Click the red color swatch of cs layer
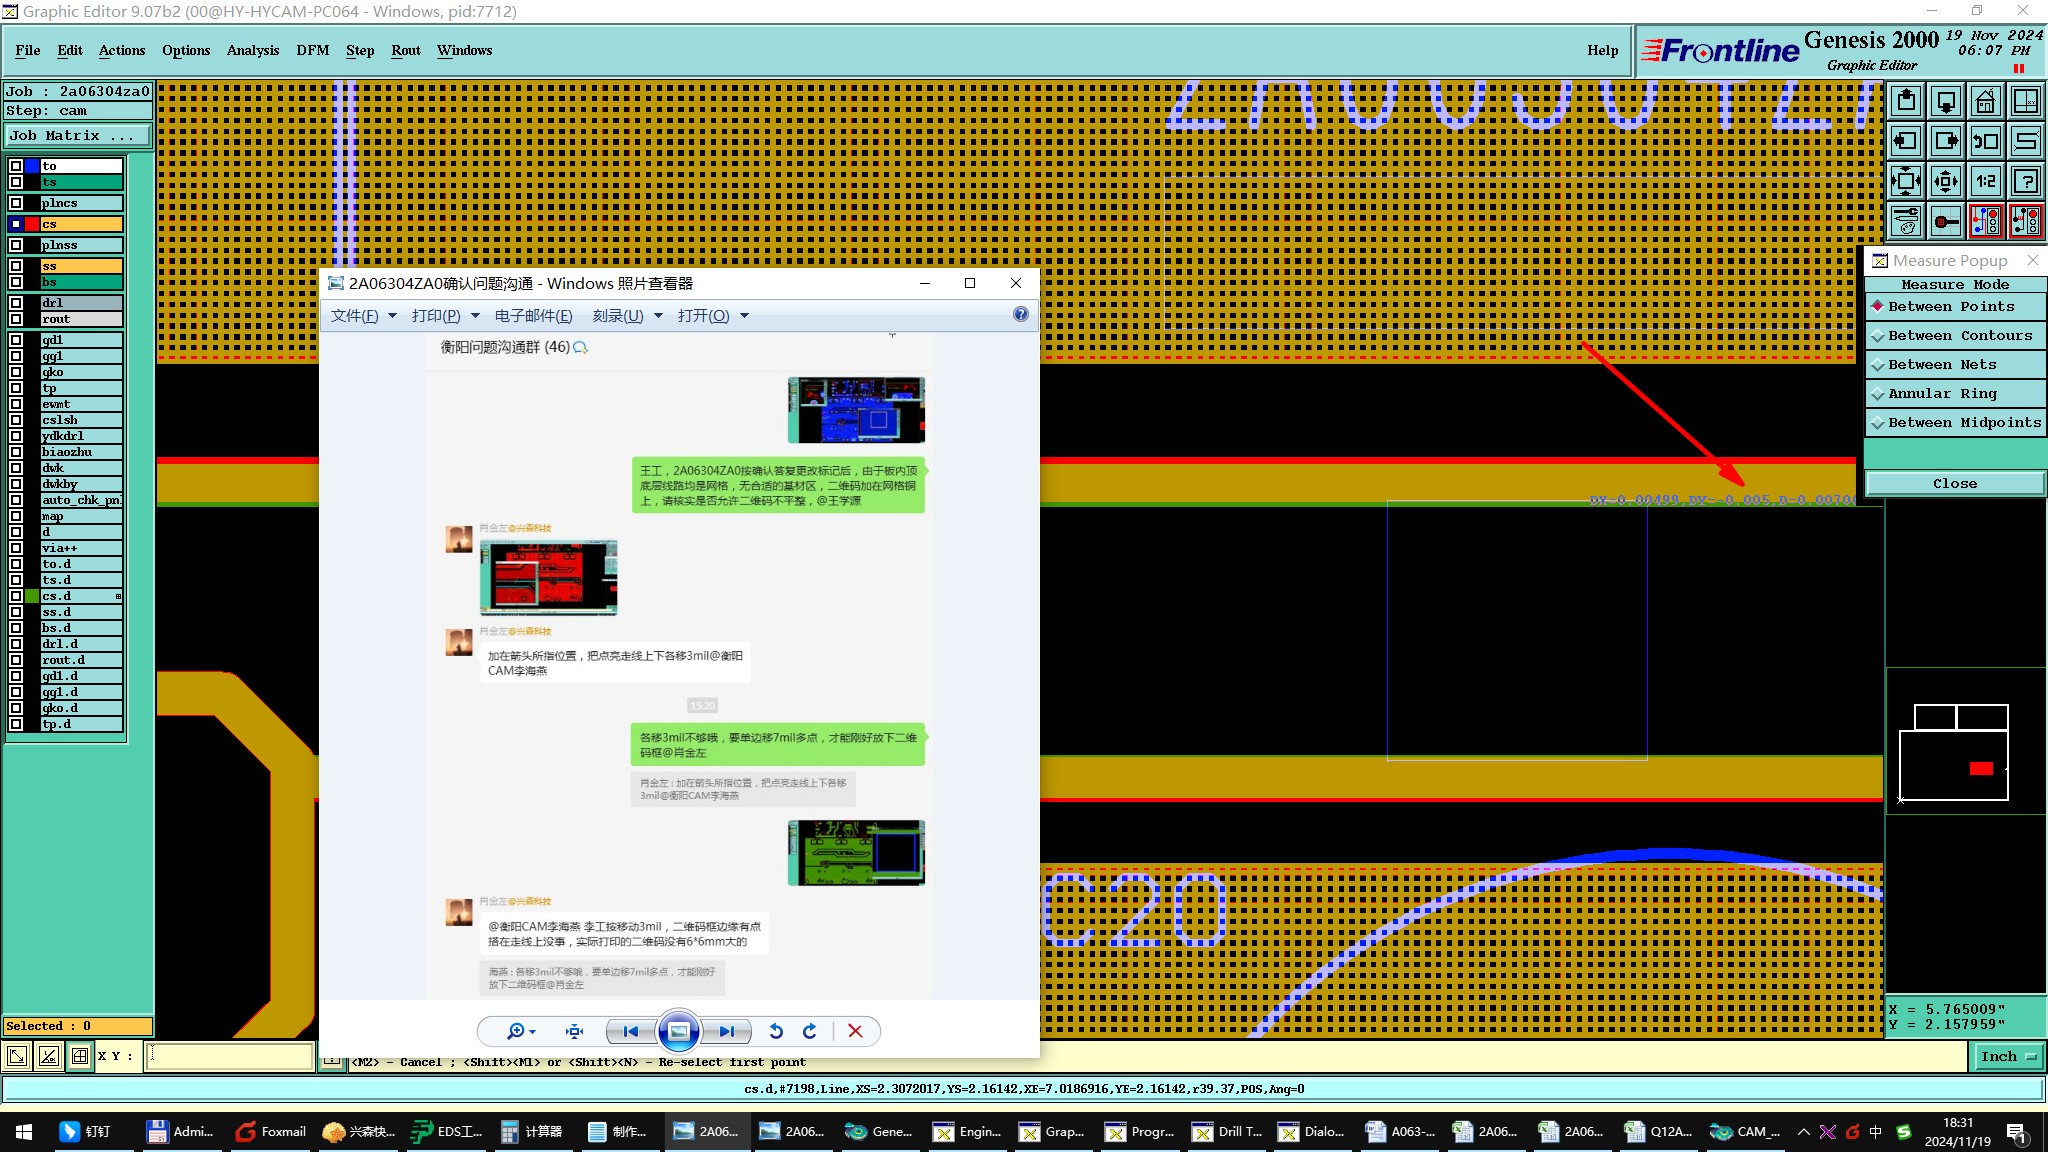This screenshot has width=2048, height=1152. 32,224
